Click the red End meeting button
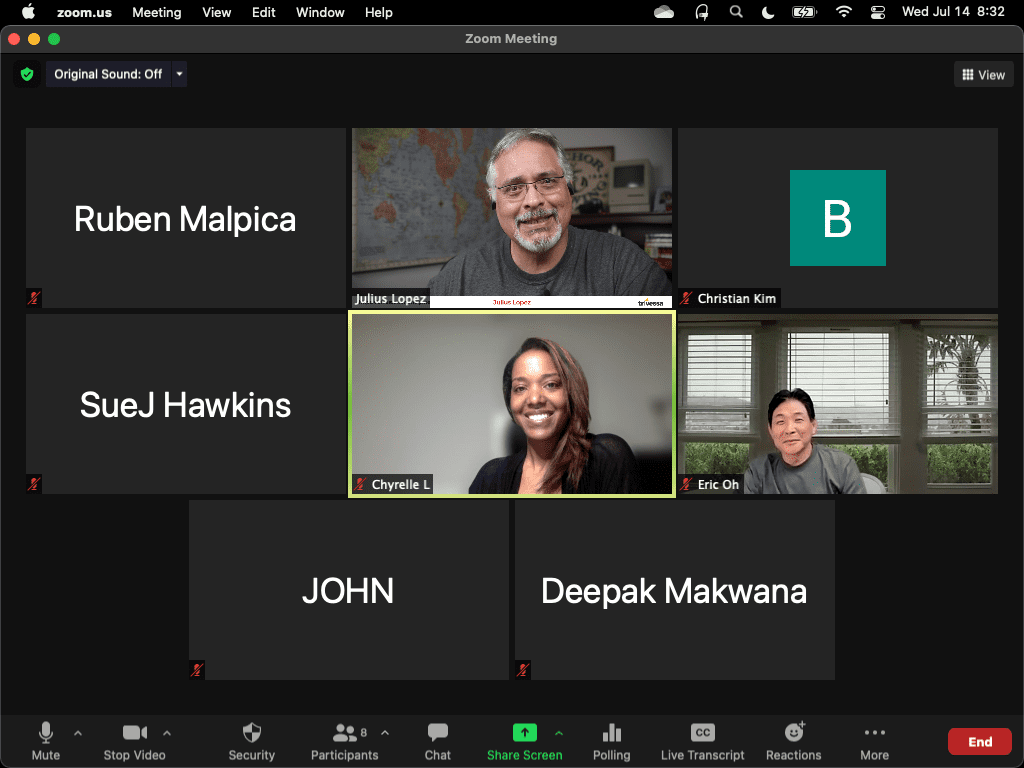This screenshot has width=1024, height=768. pyautogui.click(x=980, y=741)
